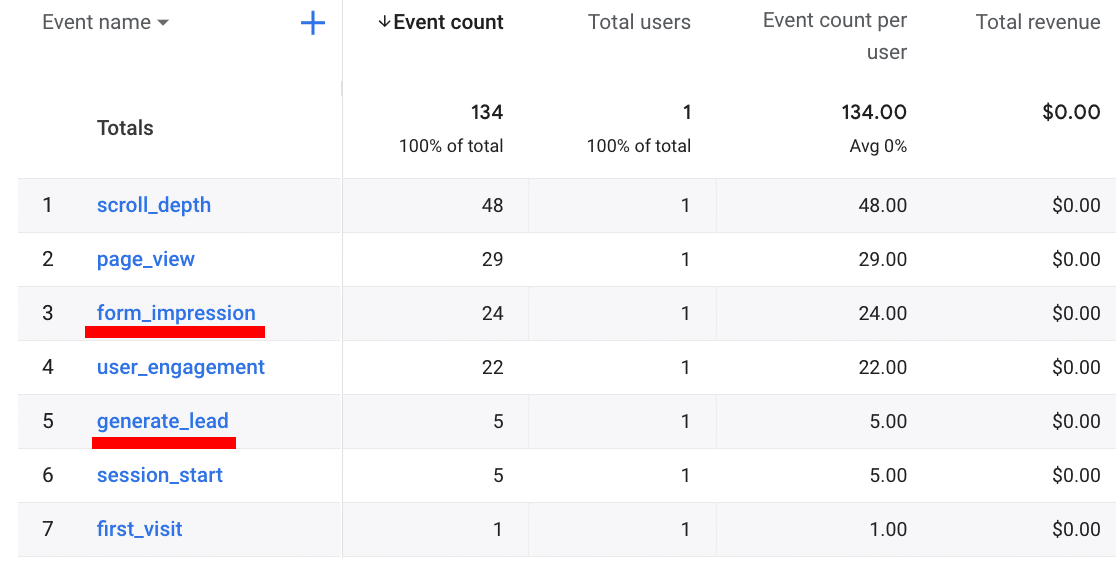Click the sort arrow beside Event count

384,22
